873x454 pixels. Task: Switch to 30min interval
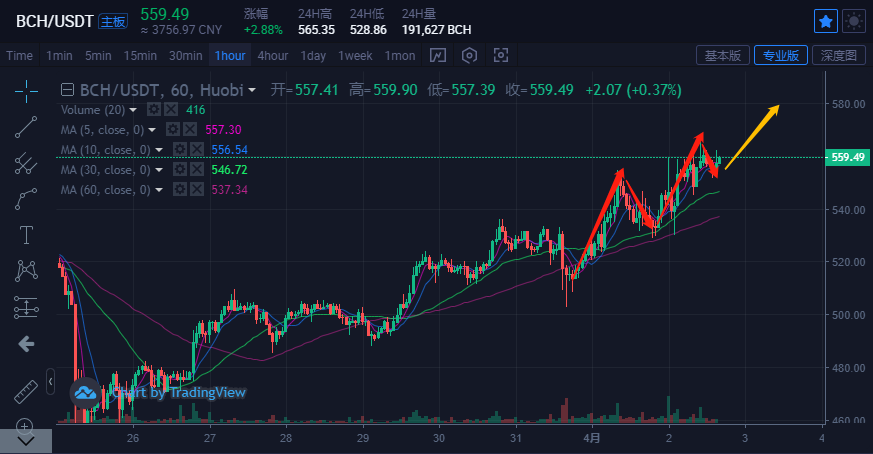(185, 56)
